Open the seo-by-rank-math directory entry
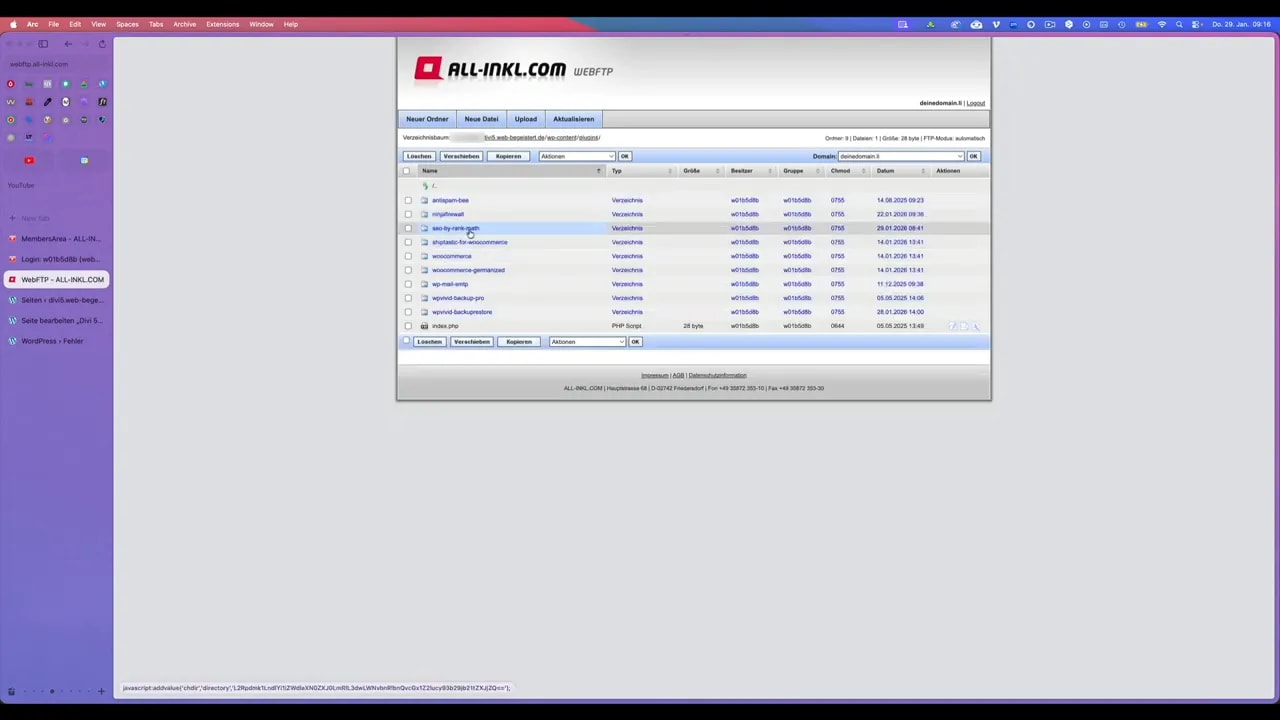Viewport: 1280px width, 720px height. tap(455, 228)
